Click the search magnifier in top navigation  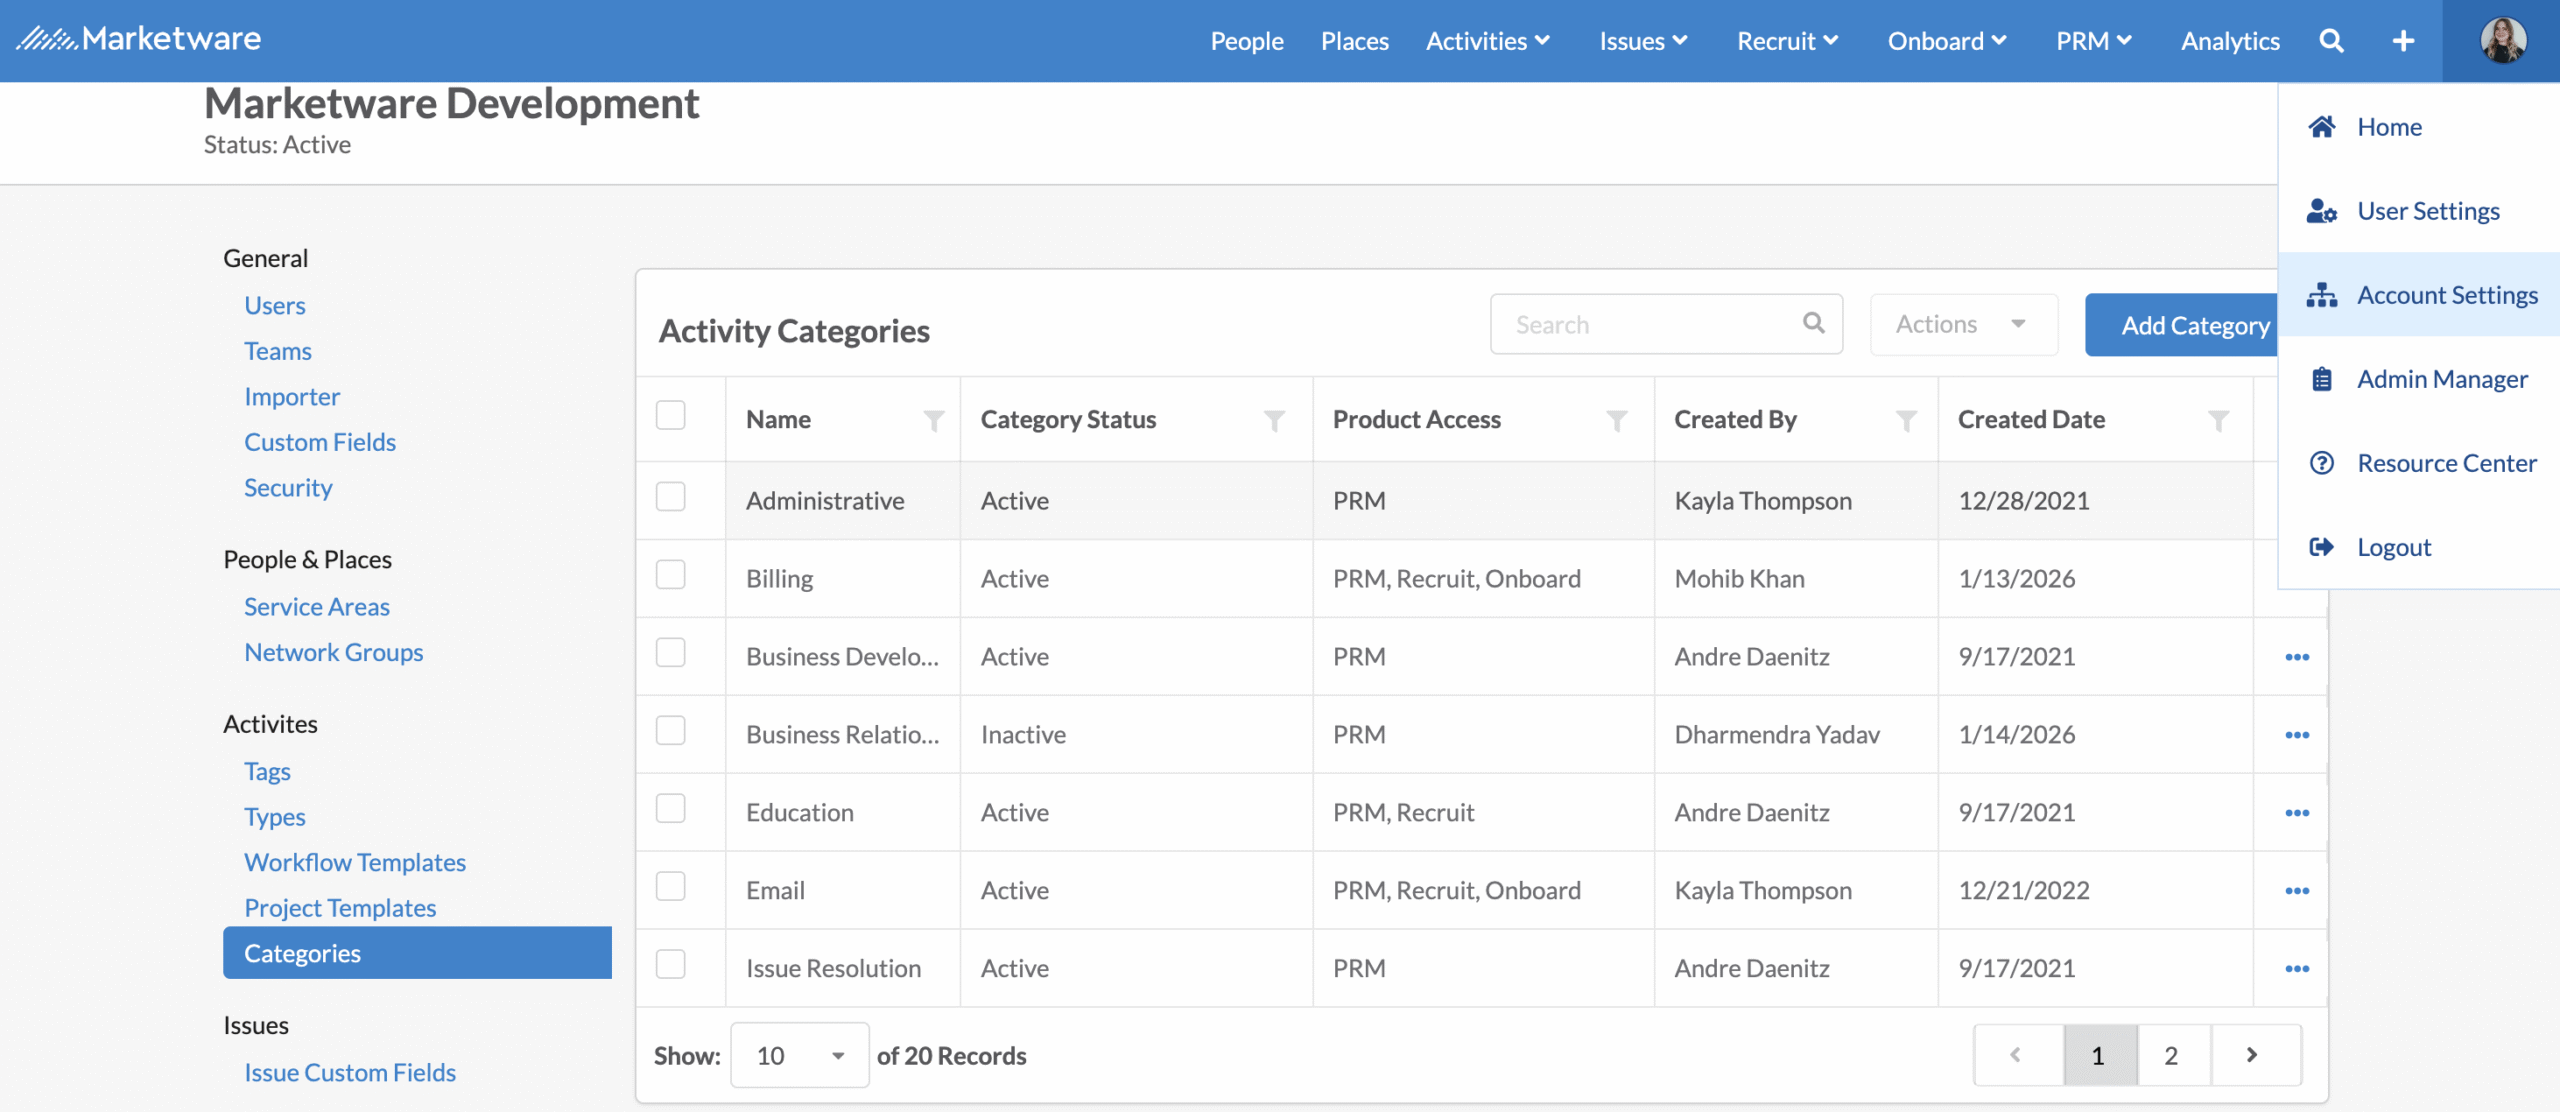click(x=2331, y=41)
